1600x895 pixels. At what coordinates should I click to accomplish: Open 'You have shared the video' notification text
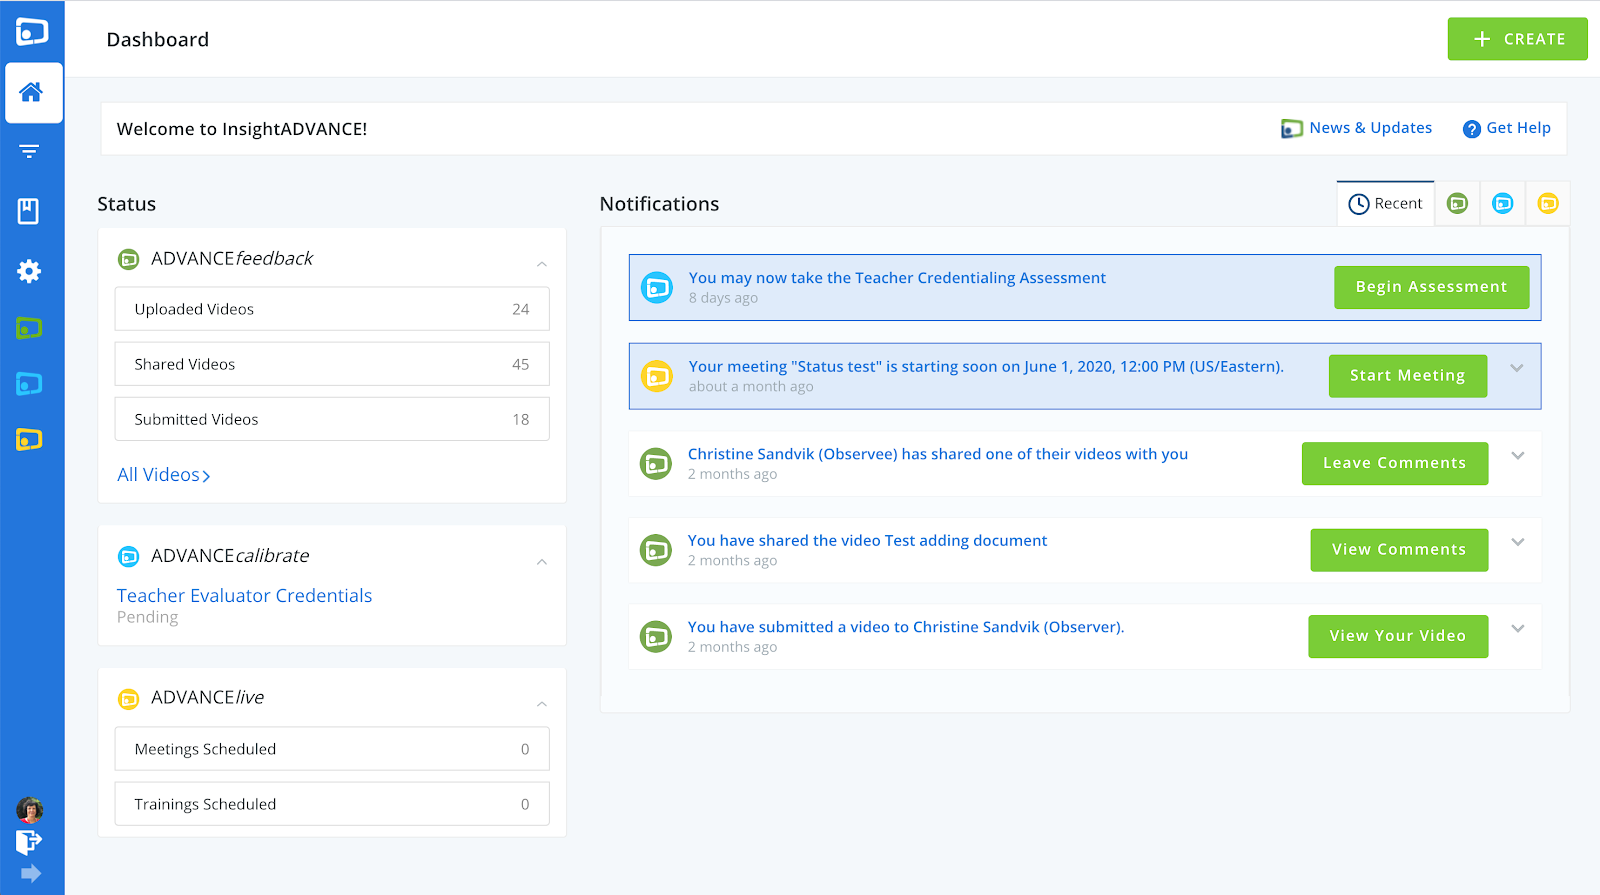pyautogui.click(x=867, y=541)
